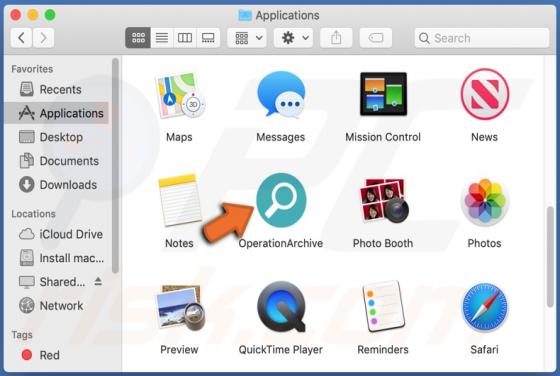This screenshot has width=560, height=376.
Task: Open Downloads in the sidebar
Action: click(56, 185)
